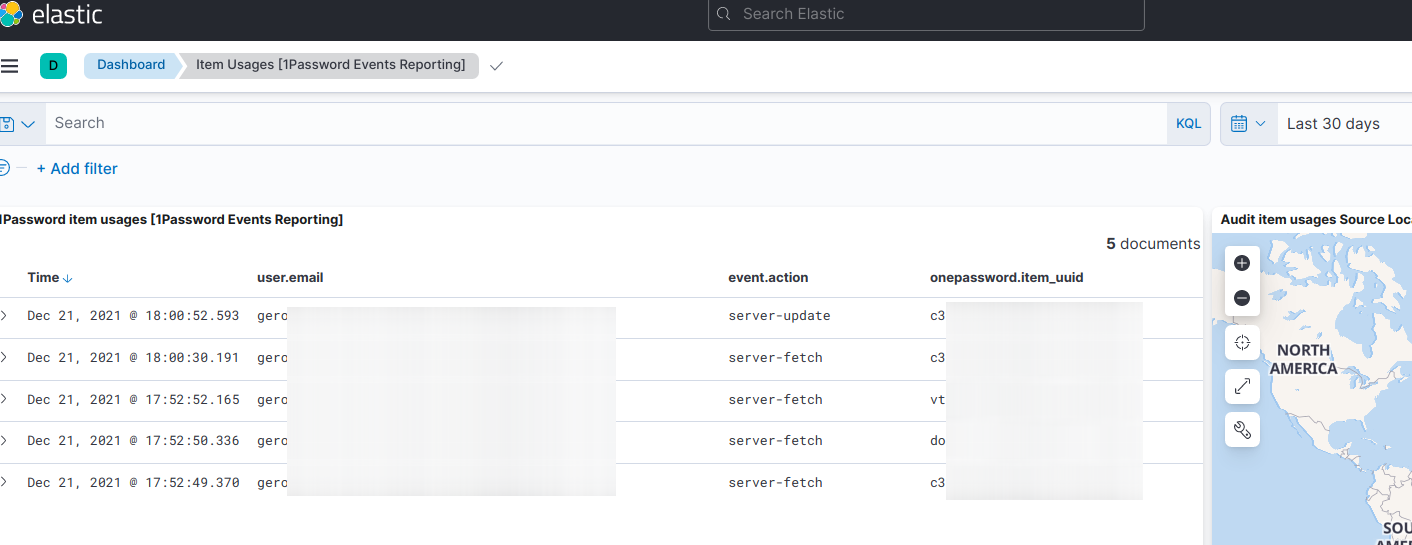Click the saved checkmark icon beside the breadcrumb
The image size is (1412, 545).
coord(496,66)
